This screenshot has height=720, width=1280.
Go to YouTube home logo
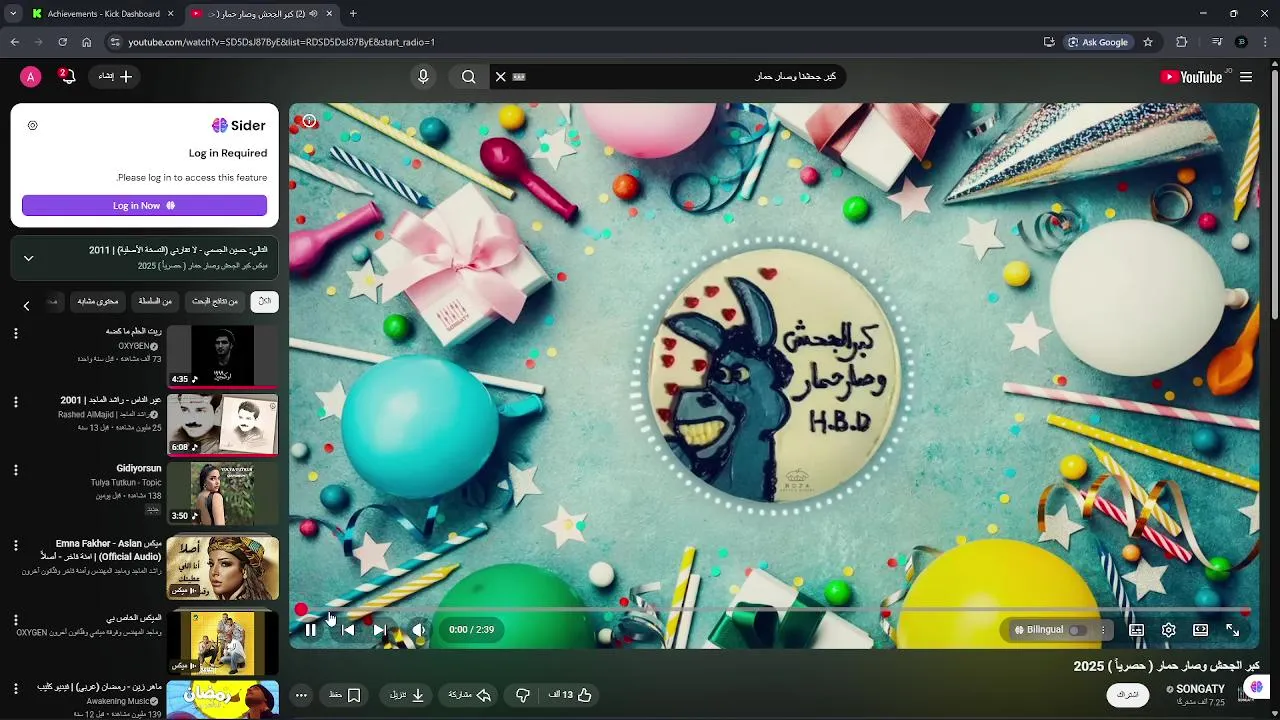point(1192,77)
